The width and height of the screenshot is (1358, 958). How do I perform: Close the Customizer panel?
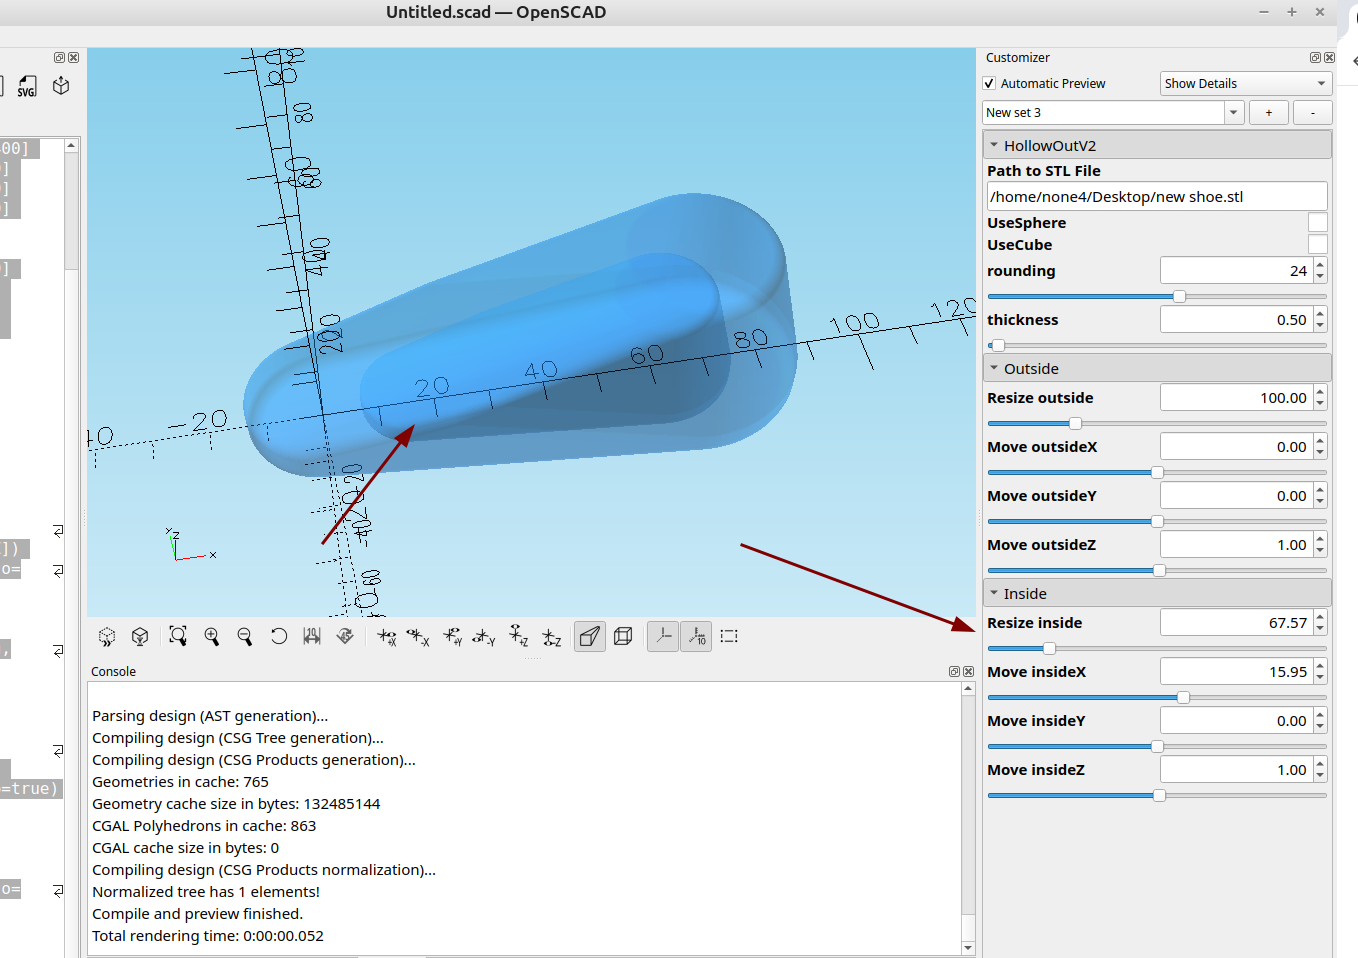click(x=1329, y=58)
